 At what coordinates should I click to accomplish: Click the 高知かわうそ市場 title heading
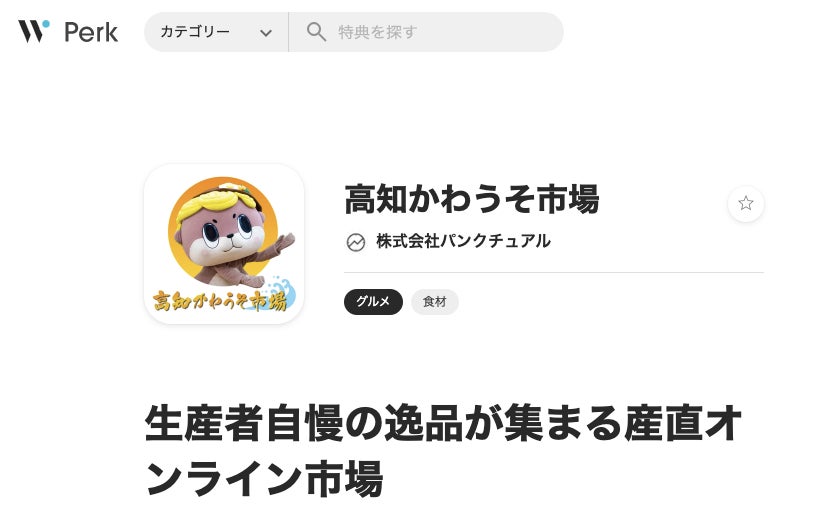point(471,199)
